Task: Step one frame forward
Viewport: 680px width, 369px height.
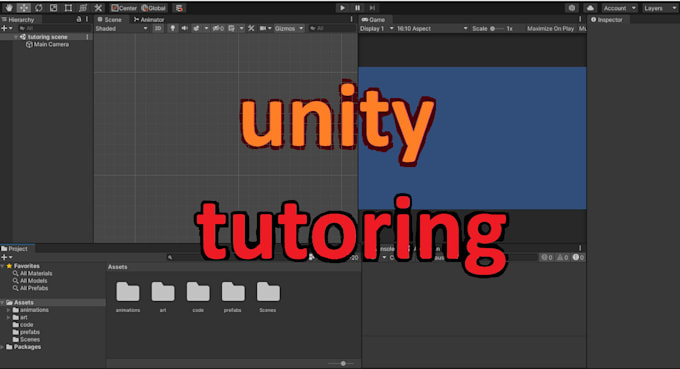Action: click(372, 8)
